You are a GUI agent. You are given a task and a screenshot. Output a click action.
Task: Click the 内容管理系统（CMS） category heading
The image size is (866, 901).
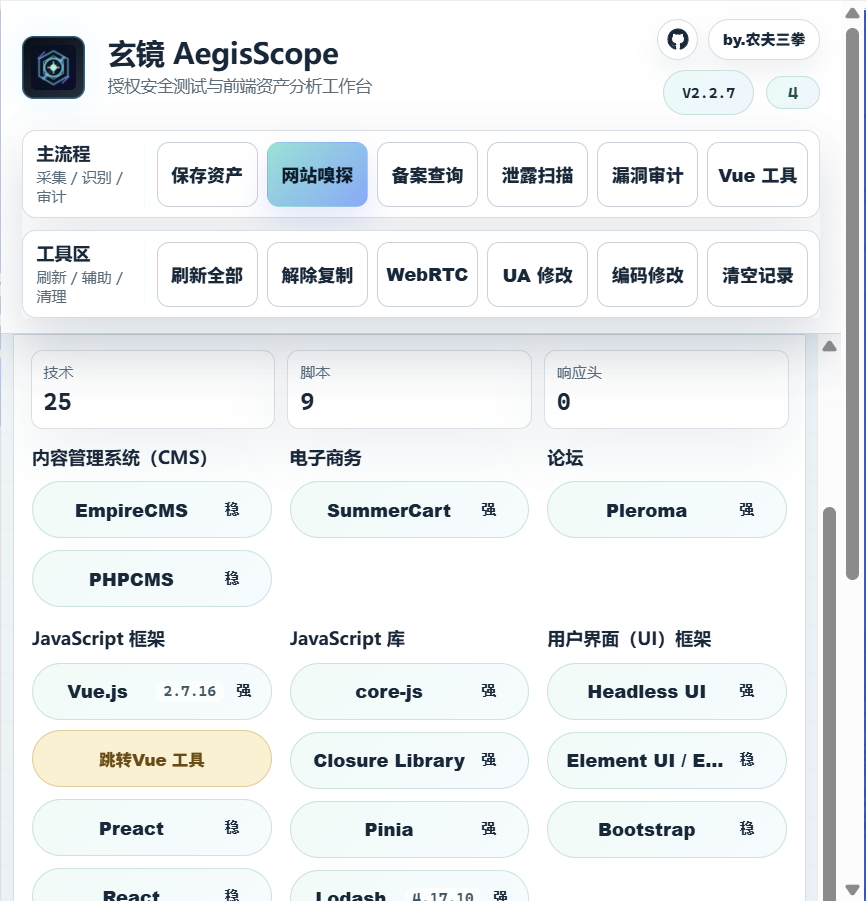pyautogui.click(x=120, y=458)
